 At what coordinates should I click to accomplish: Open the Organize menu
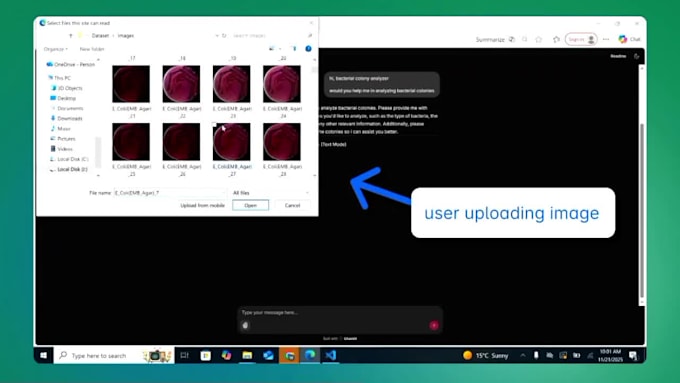[56, 49]
